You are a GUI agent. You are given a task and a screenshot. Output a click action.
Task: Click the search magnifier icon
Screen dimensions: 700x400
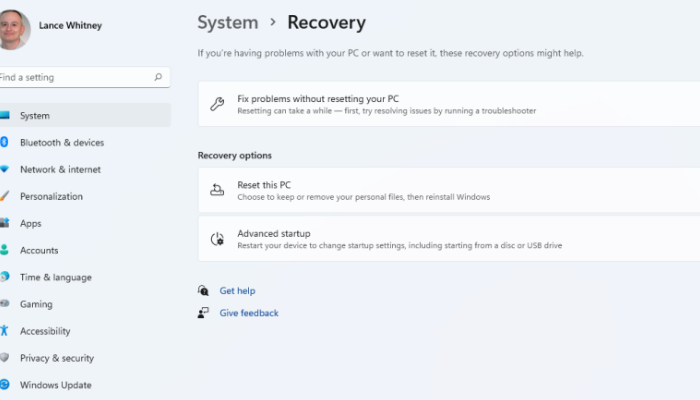(158, 77)
